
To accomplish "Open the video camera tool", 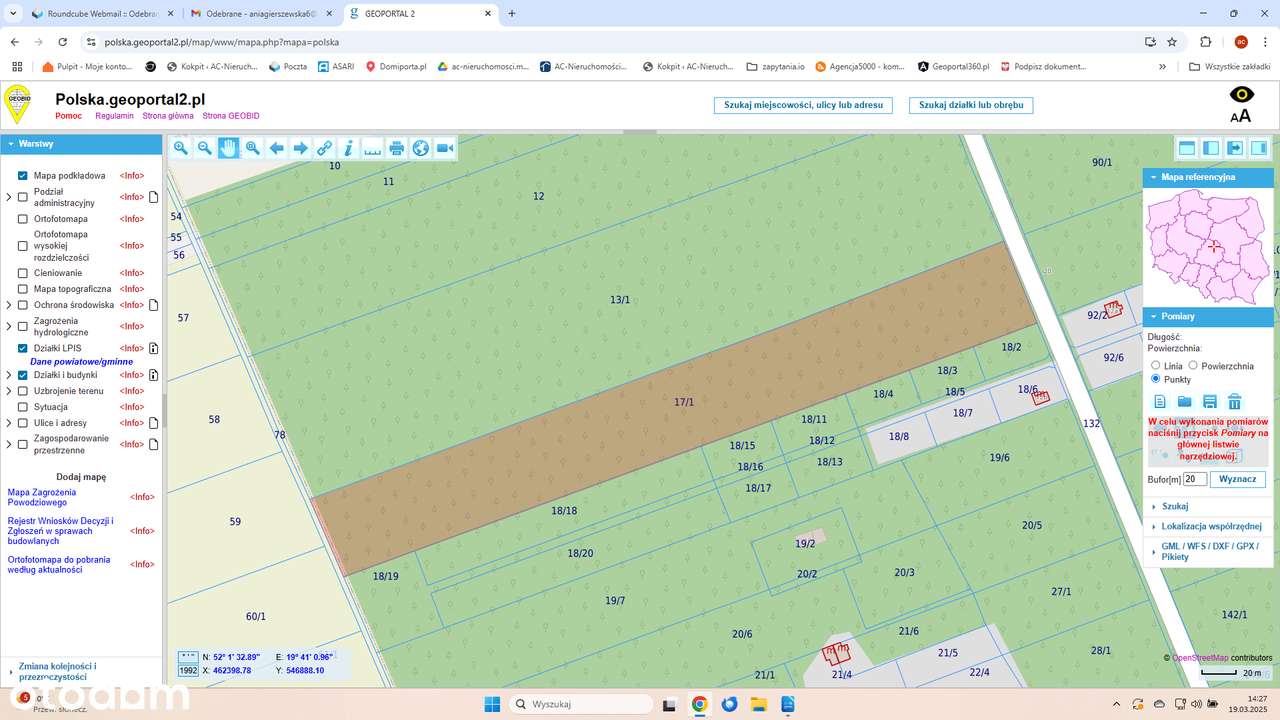I will click(445, 148).
